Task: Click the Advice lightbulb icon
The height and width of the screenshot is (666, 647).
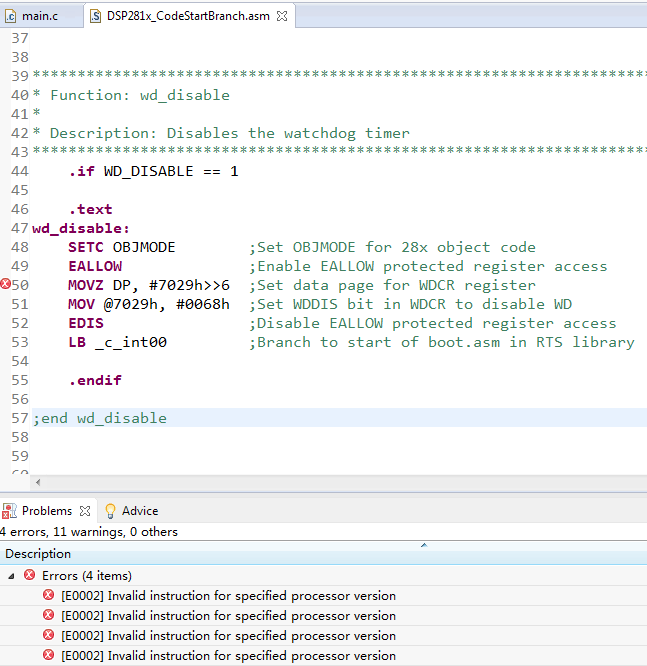Action: tap(110, 510)
